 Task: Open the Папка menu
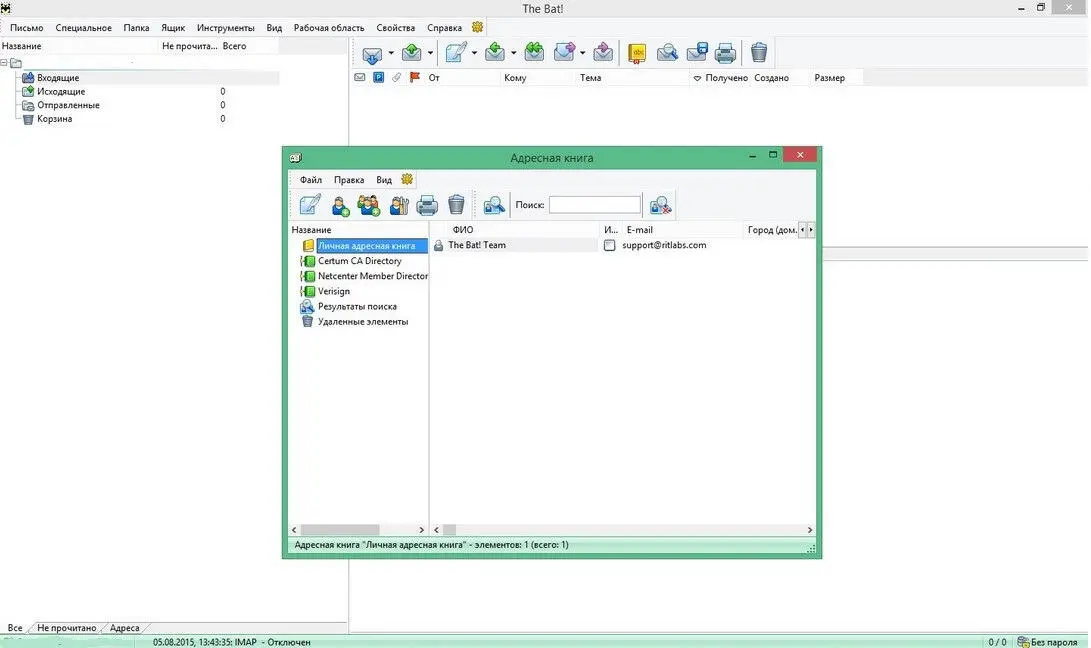(136, 28)
